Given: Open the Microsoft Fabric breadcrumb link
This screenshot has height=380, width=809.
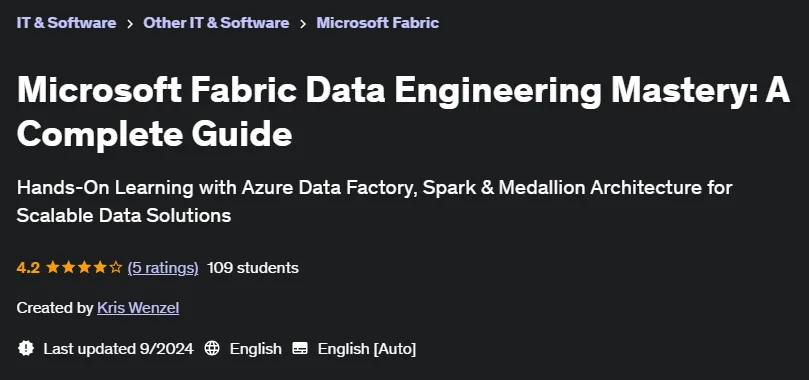Looking at the screenshot, I should [x=378, y=23].
